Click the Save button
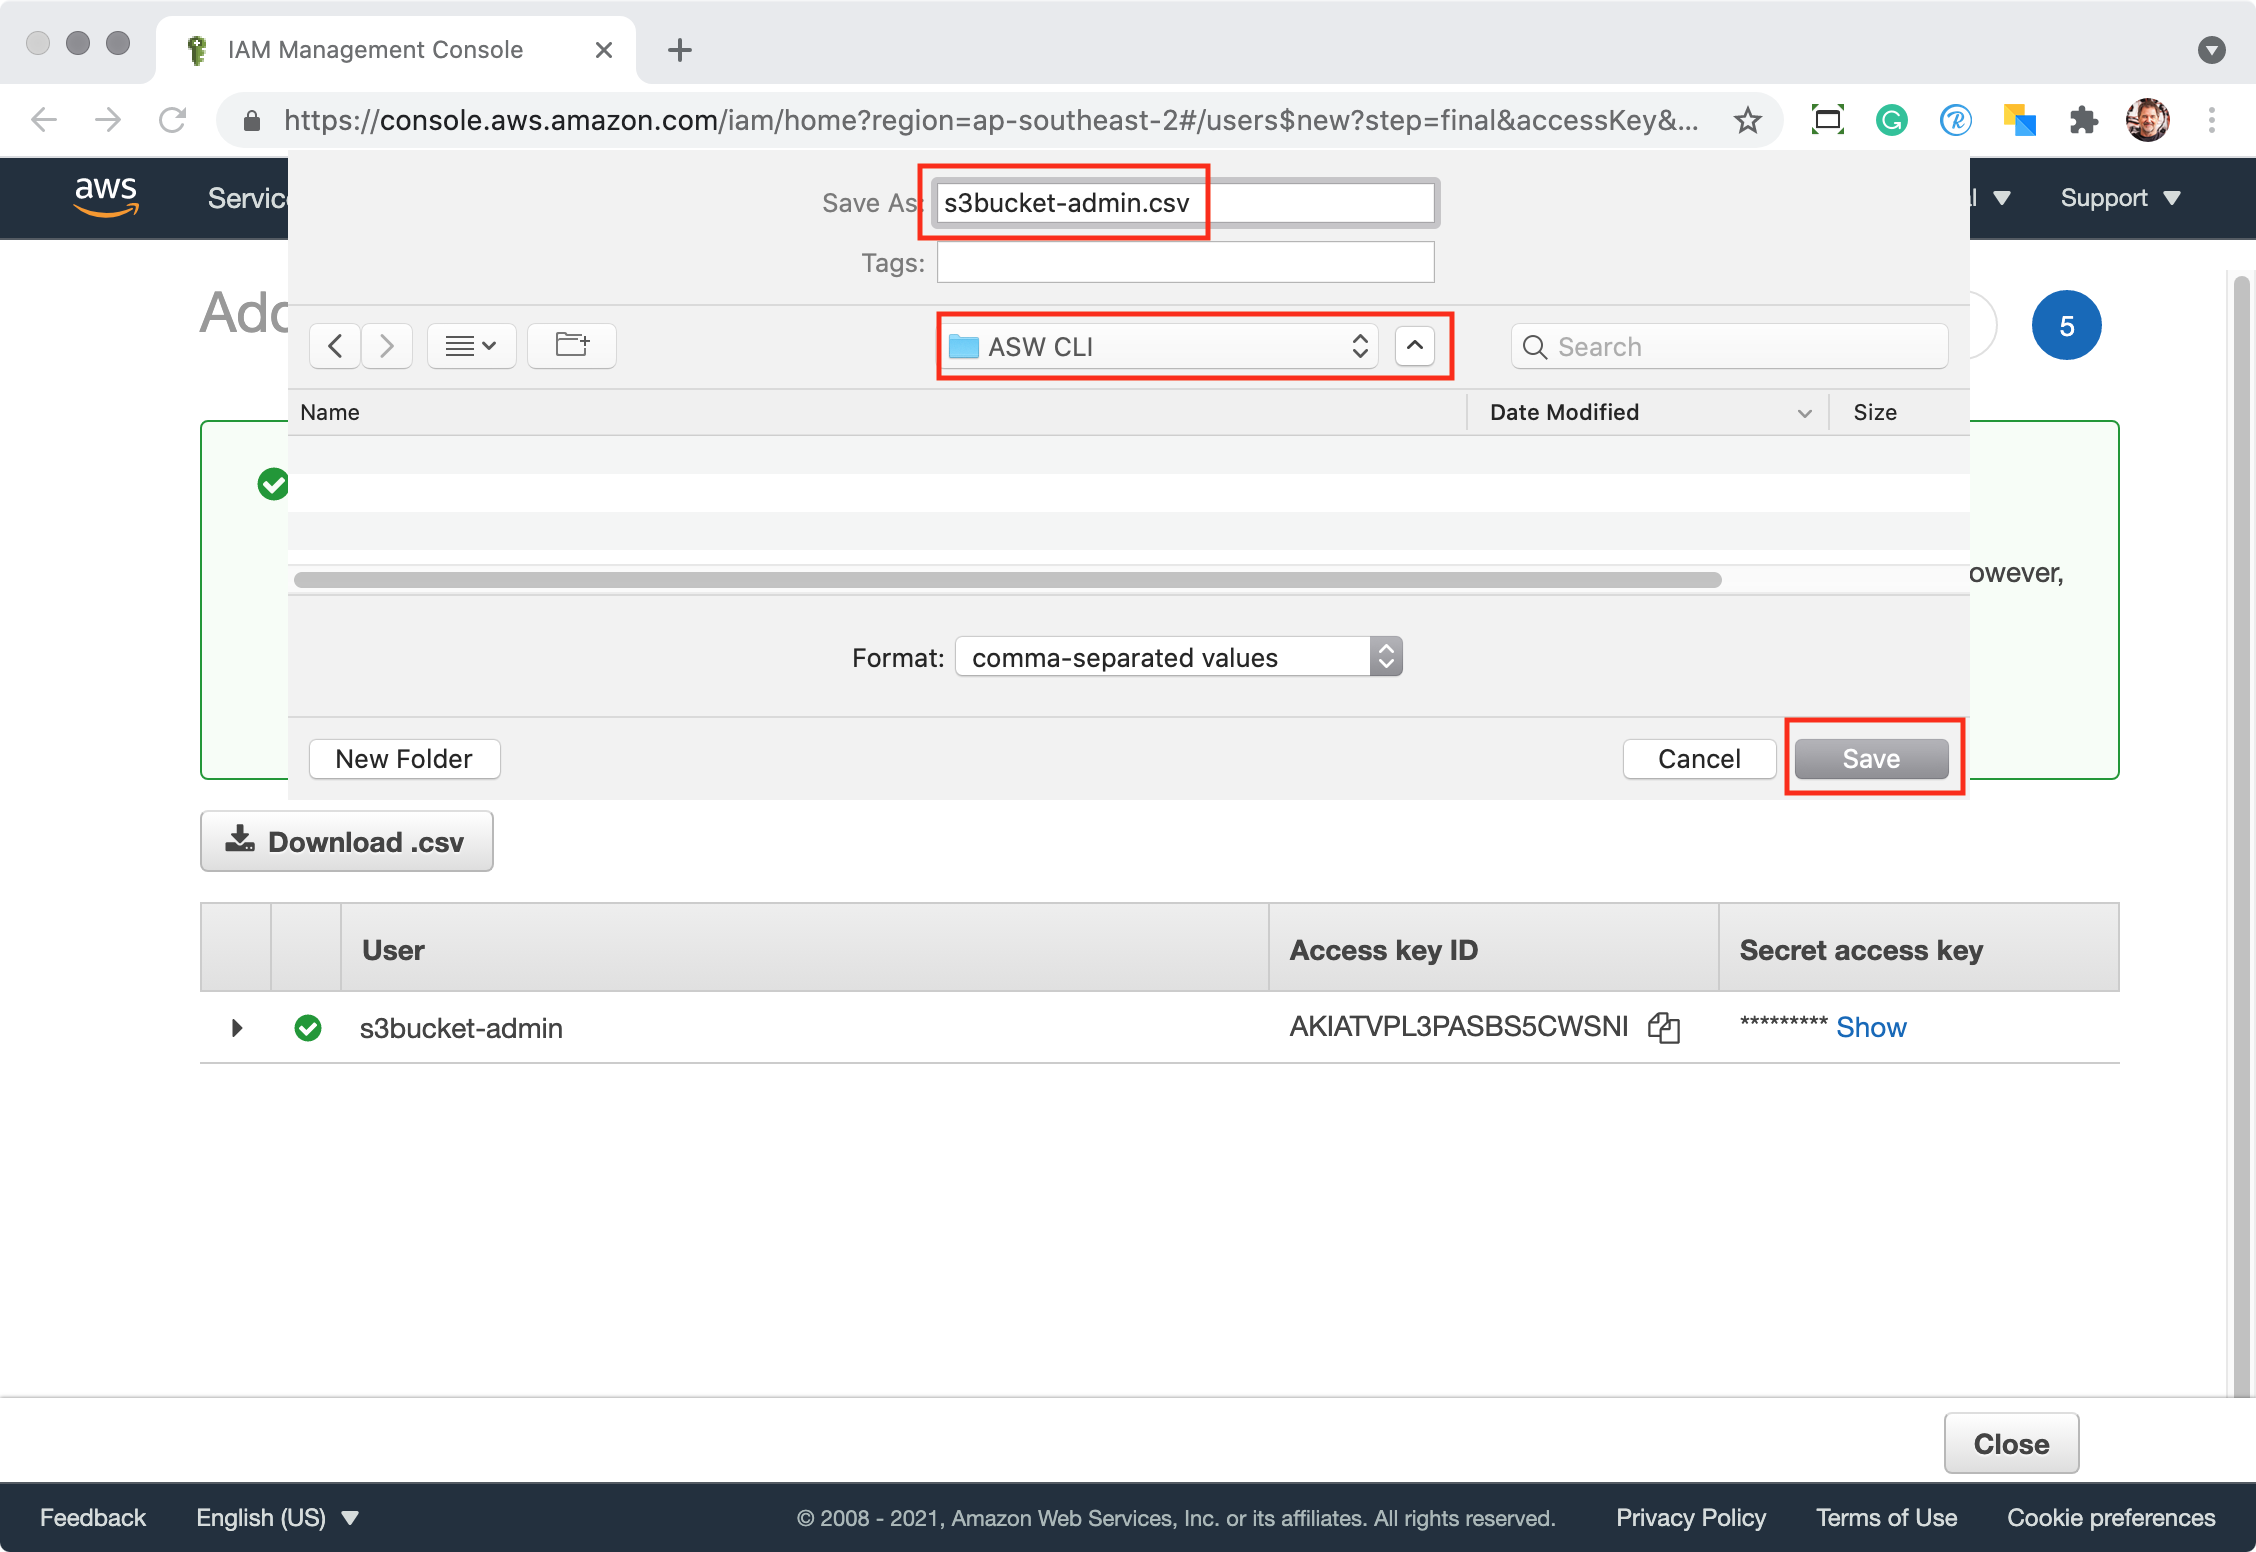 (1871, 759)
